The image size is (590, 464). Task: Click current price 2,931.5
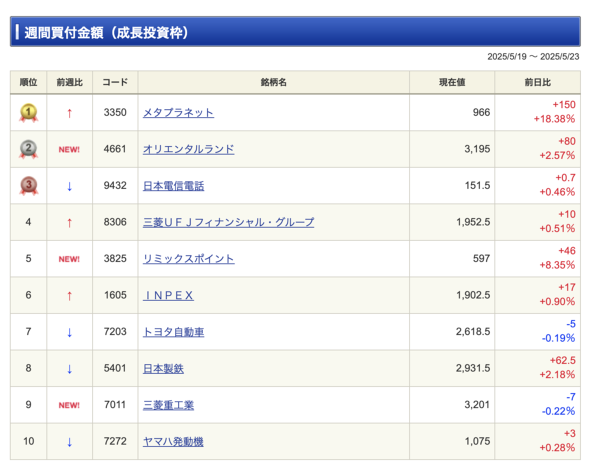tap(473, 368)
